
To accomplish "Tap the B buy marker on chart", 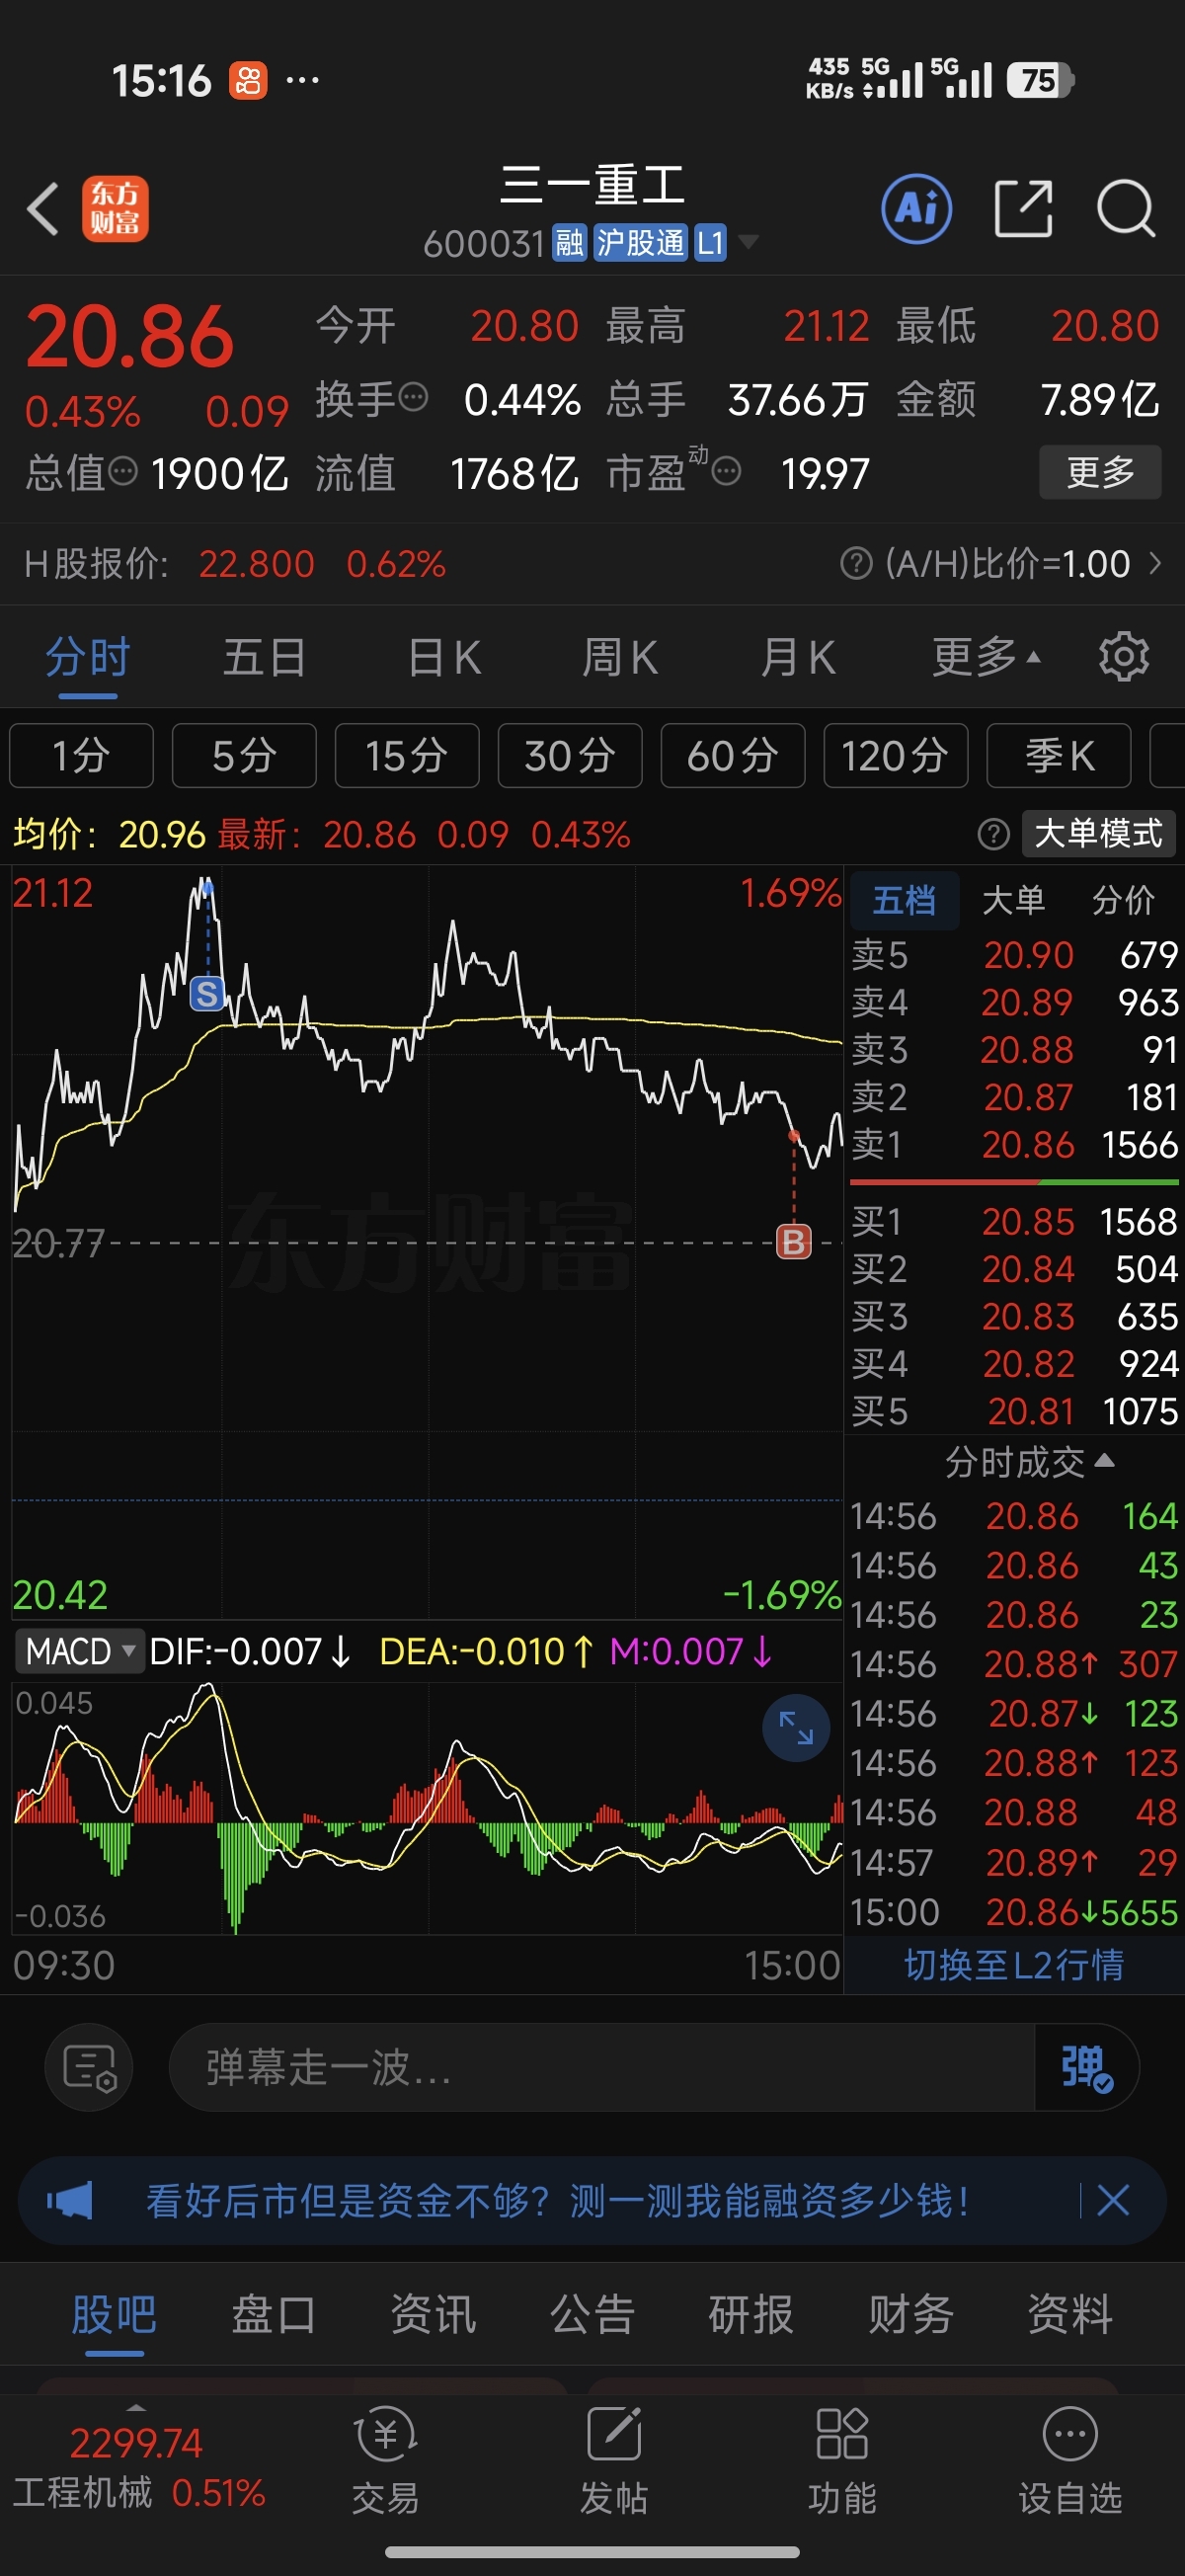I will pos(794,1242).
